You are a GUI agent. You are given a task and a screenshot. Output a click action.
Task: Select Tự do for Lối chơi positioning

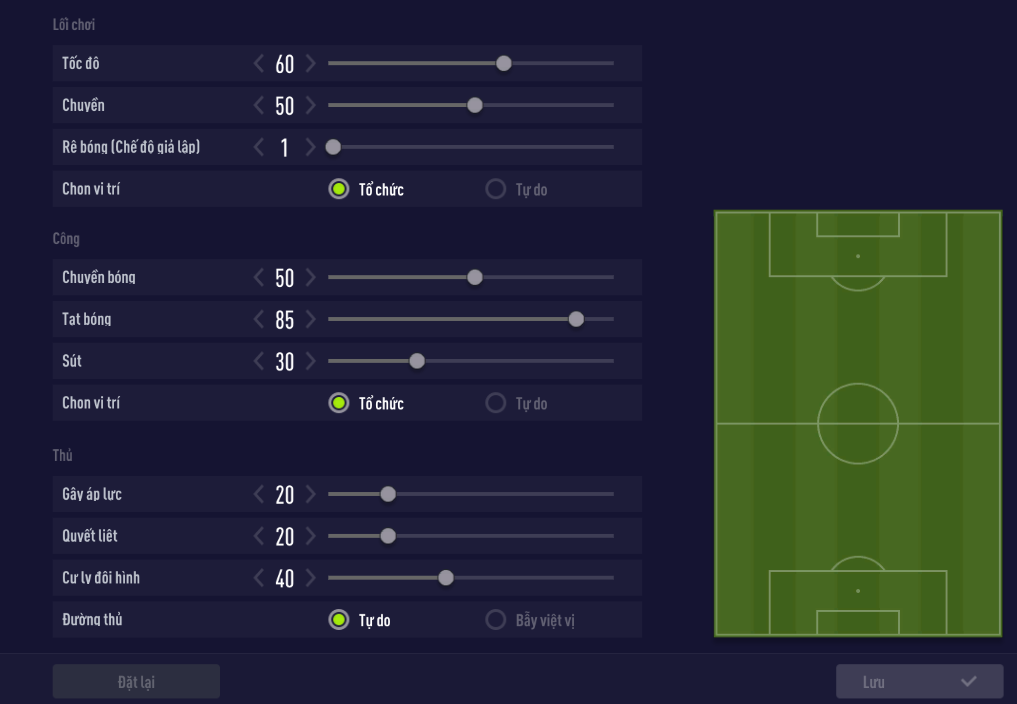(495, 189)
